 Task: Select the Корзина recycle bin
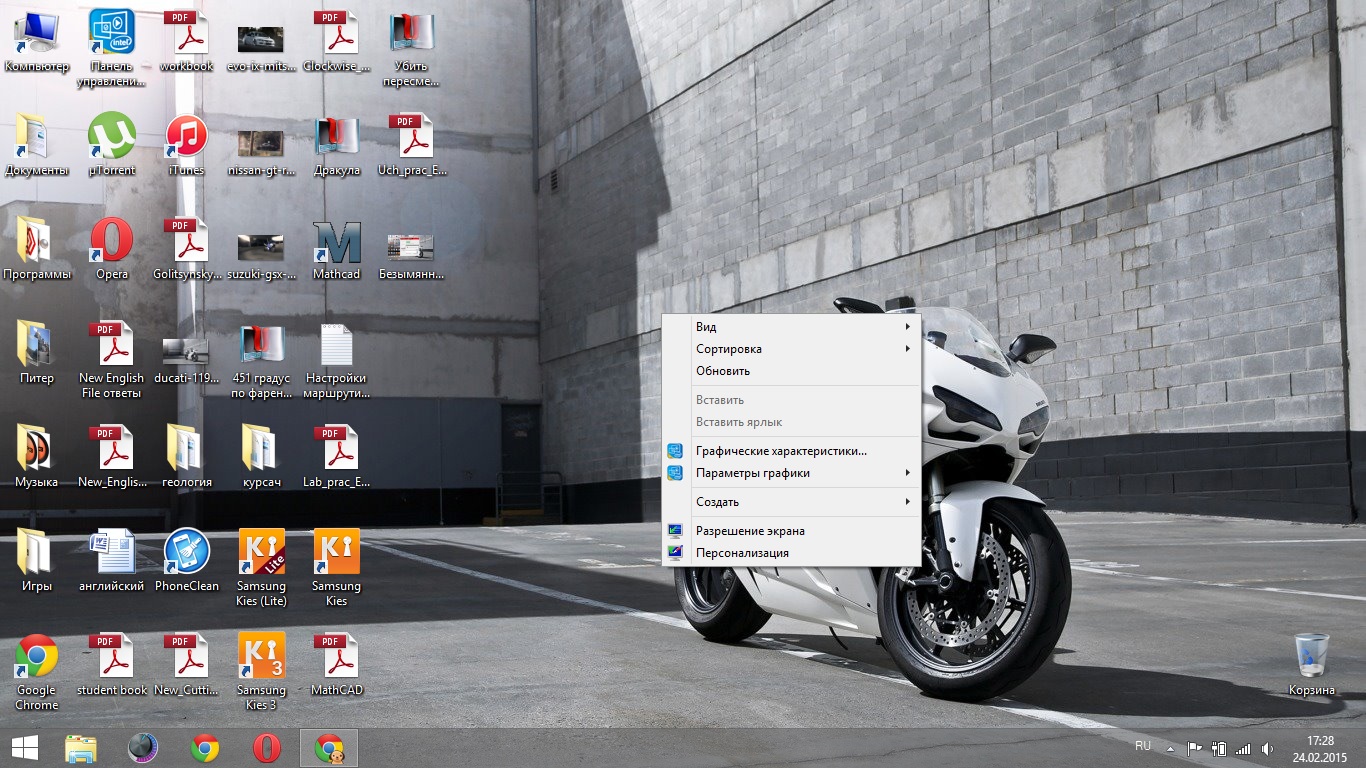tap(1311, 666)
